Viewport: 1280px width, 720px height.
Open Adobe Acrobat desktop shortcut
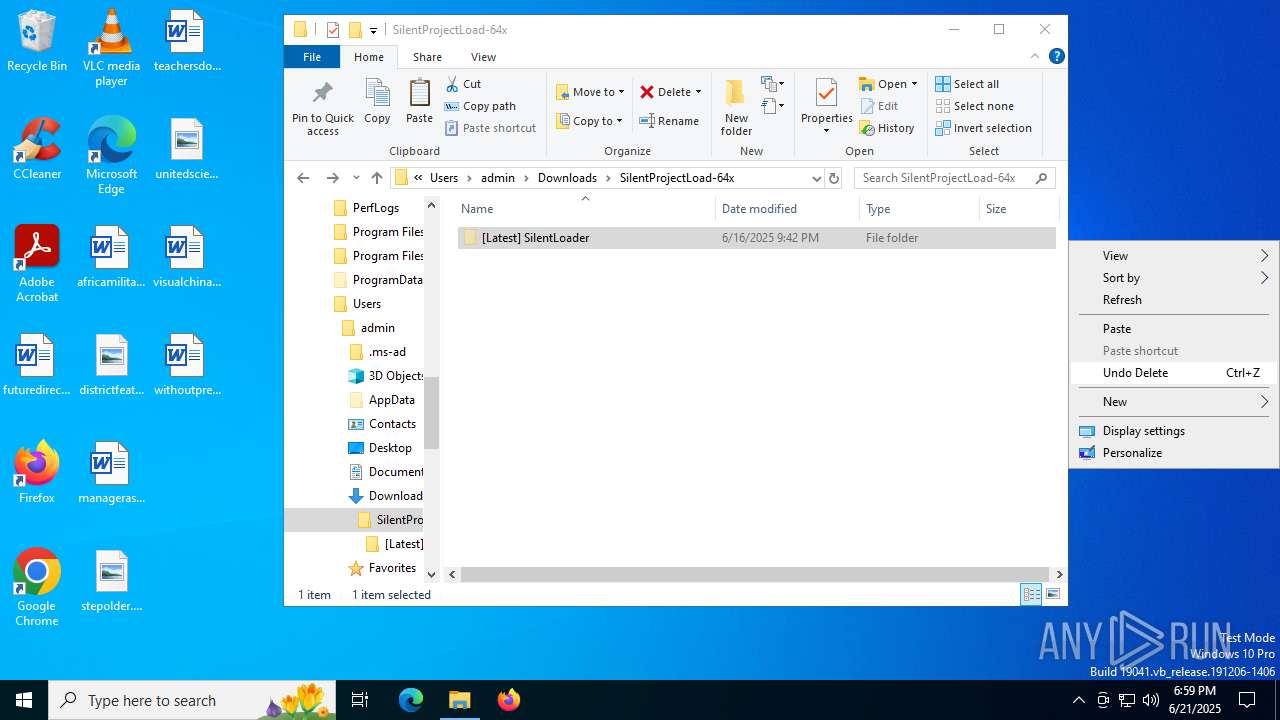point(37,263)
